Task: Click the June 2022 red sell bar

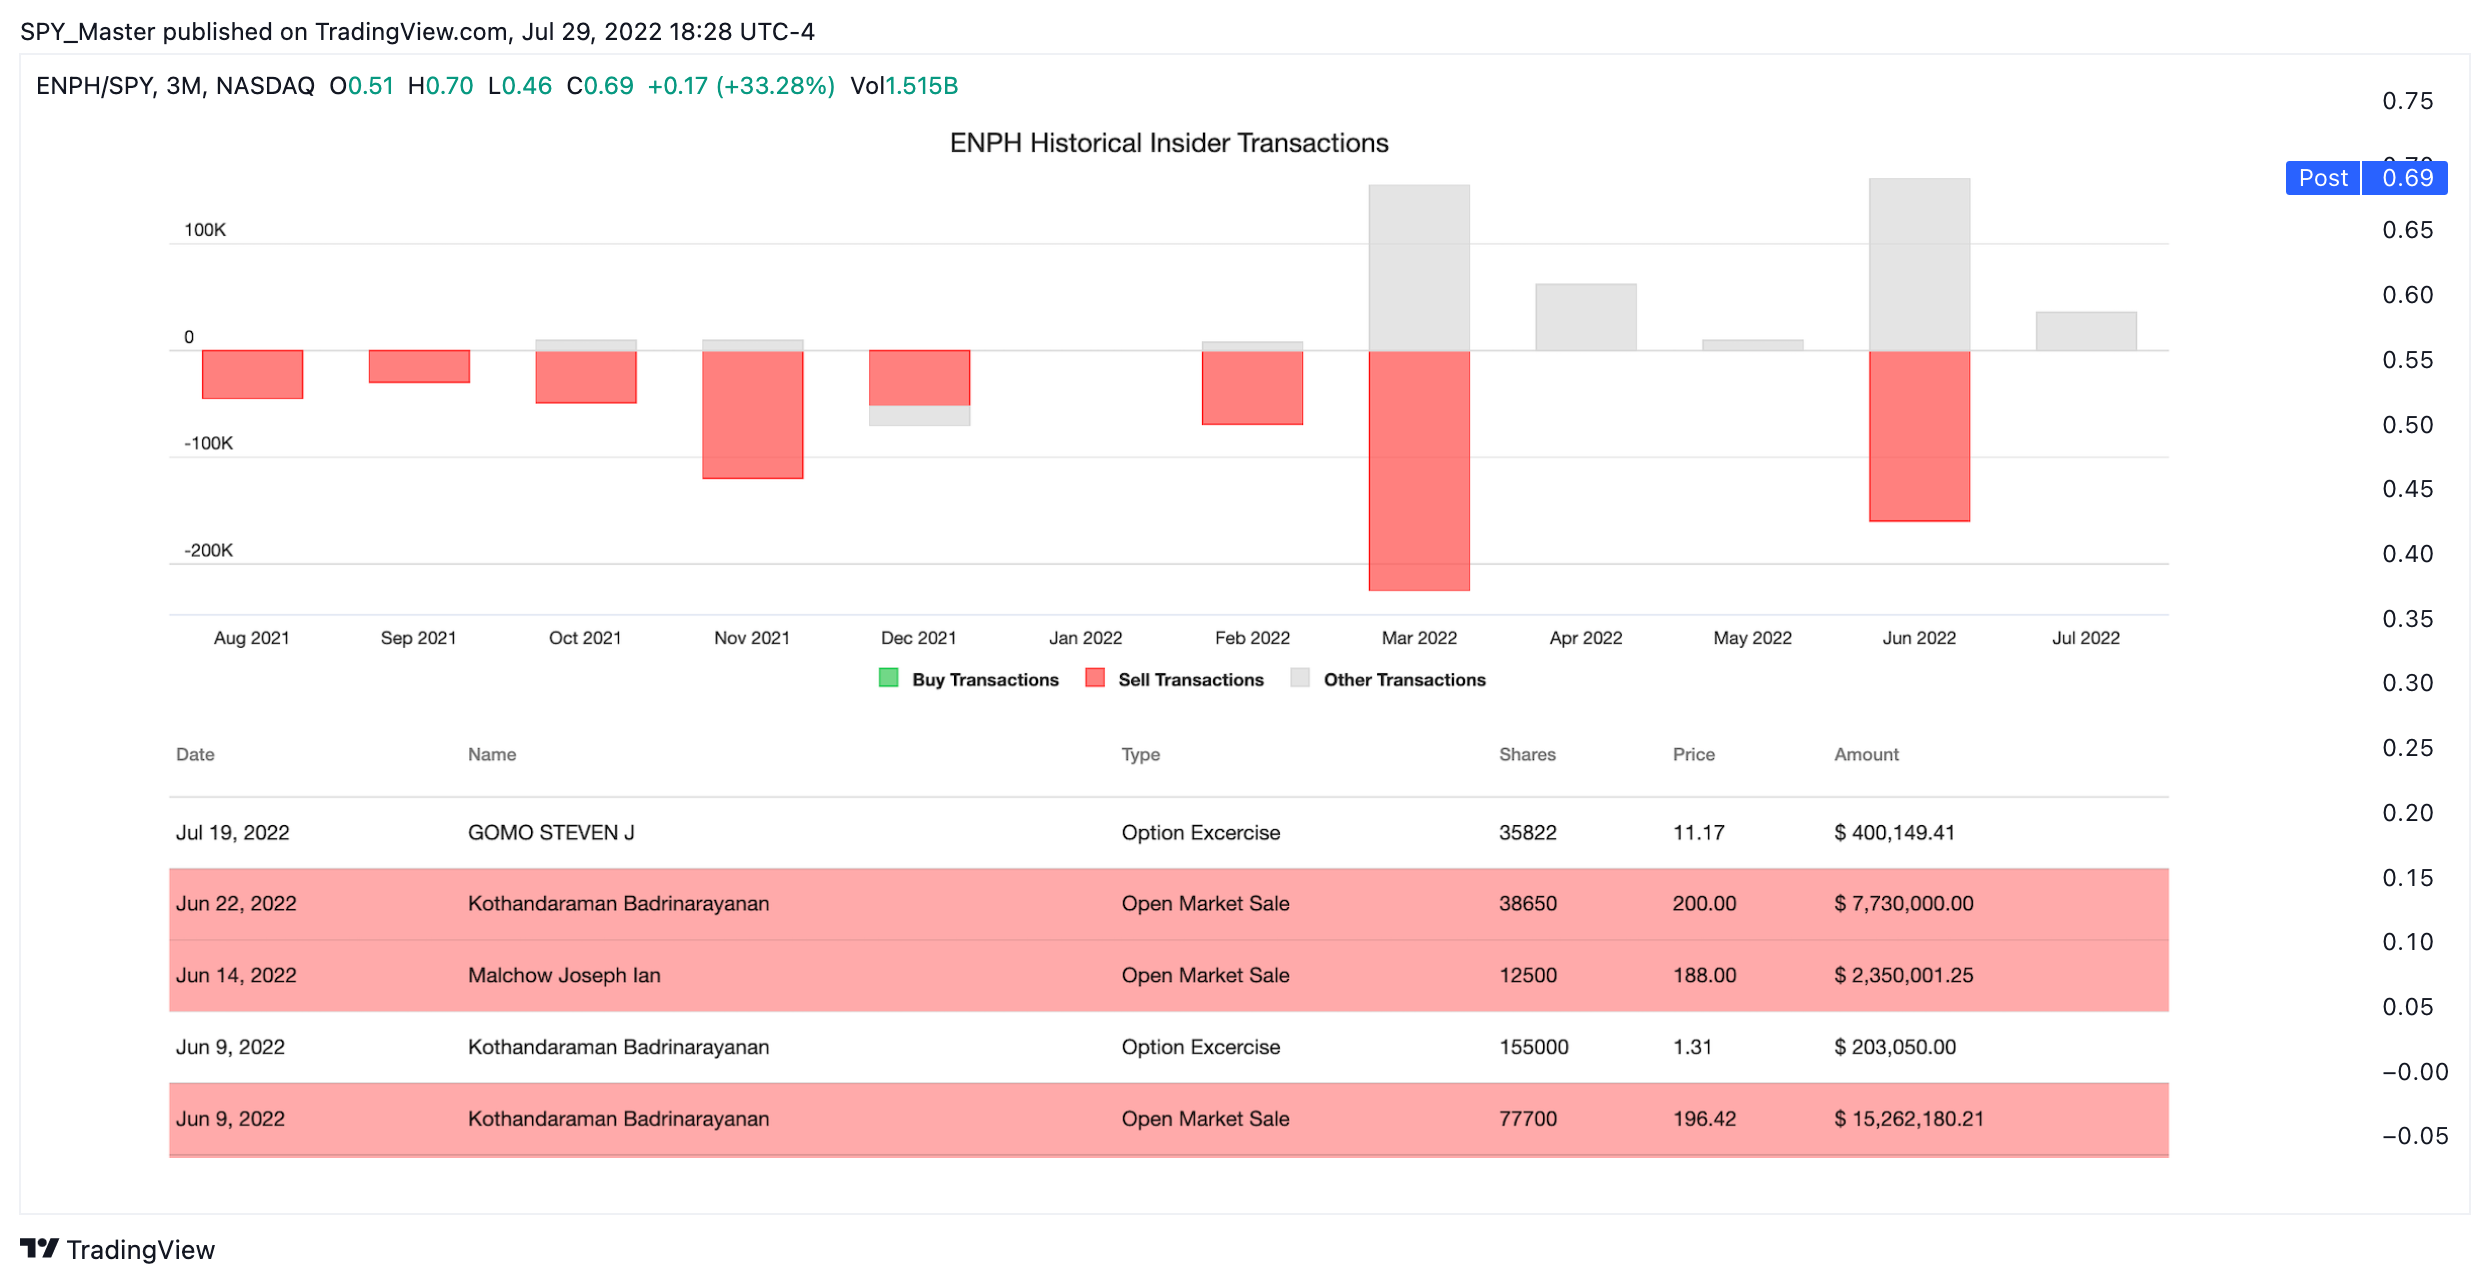Action: [x=1919, y=436]
